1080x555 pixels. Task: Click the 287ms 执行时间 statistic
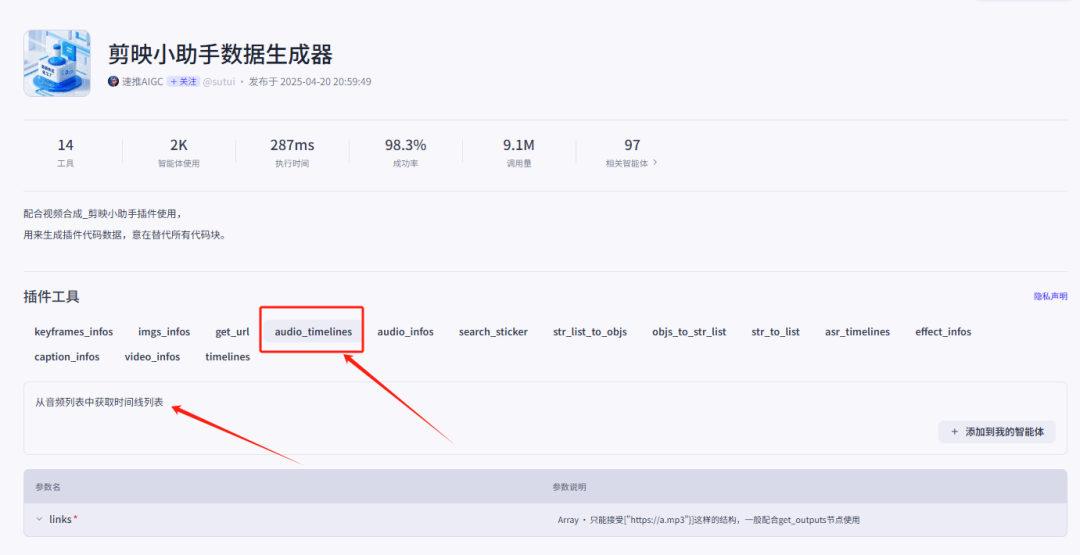292,153
